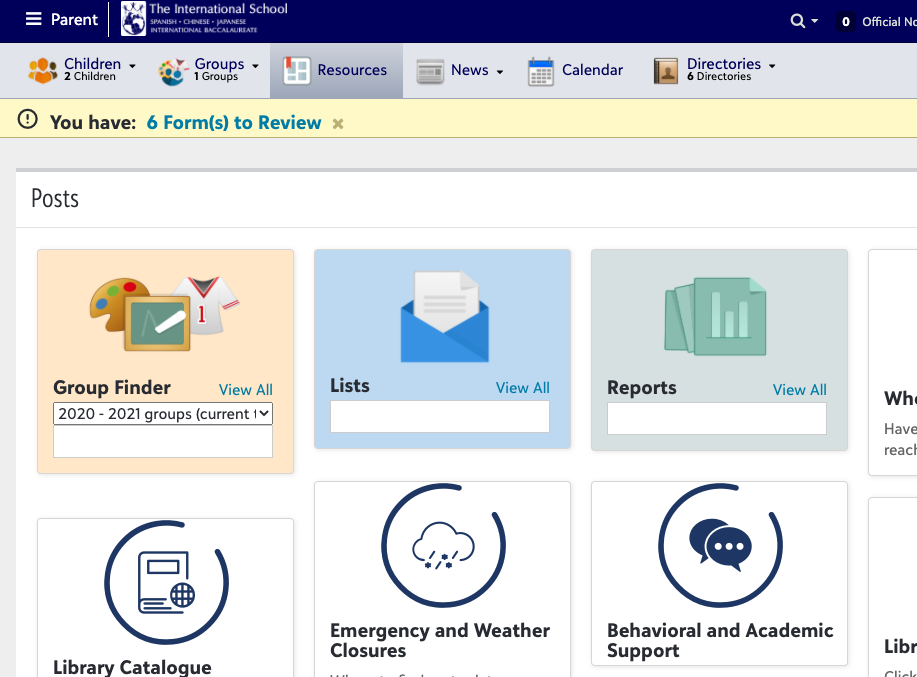The height and width of the screenshot is (677, 917).
Task: Open the Library Catalogue book icon
Action: point(166,583)
